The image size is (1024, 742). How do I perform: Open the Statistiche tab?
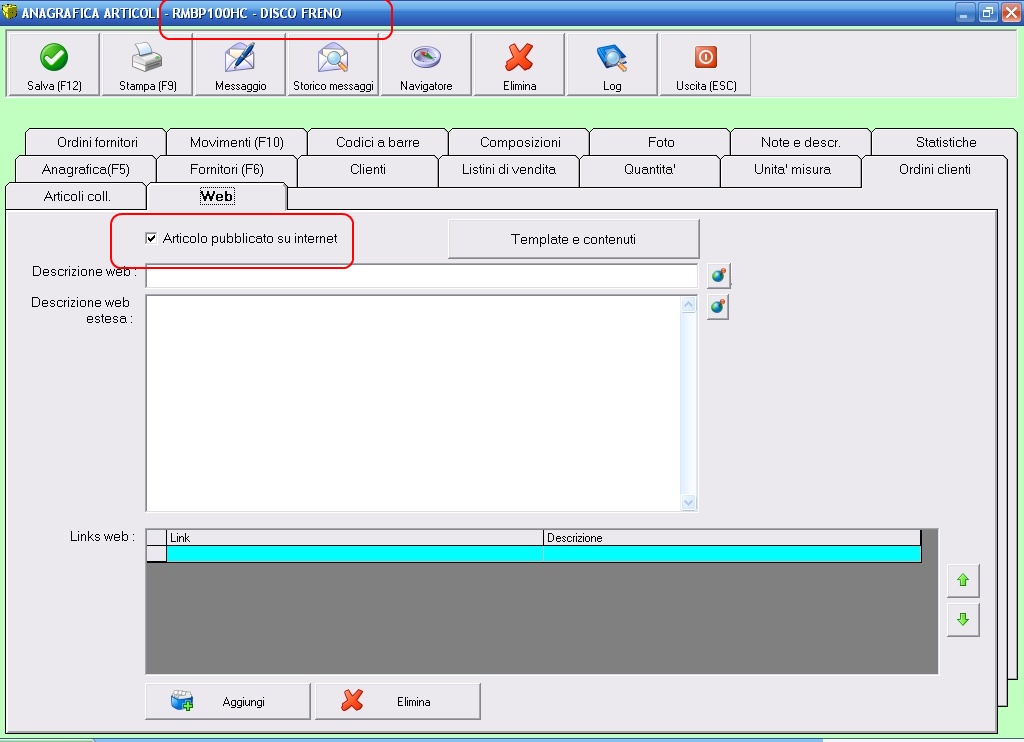(946, 142)
